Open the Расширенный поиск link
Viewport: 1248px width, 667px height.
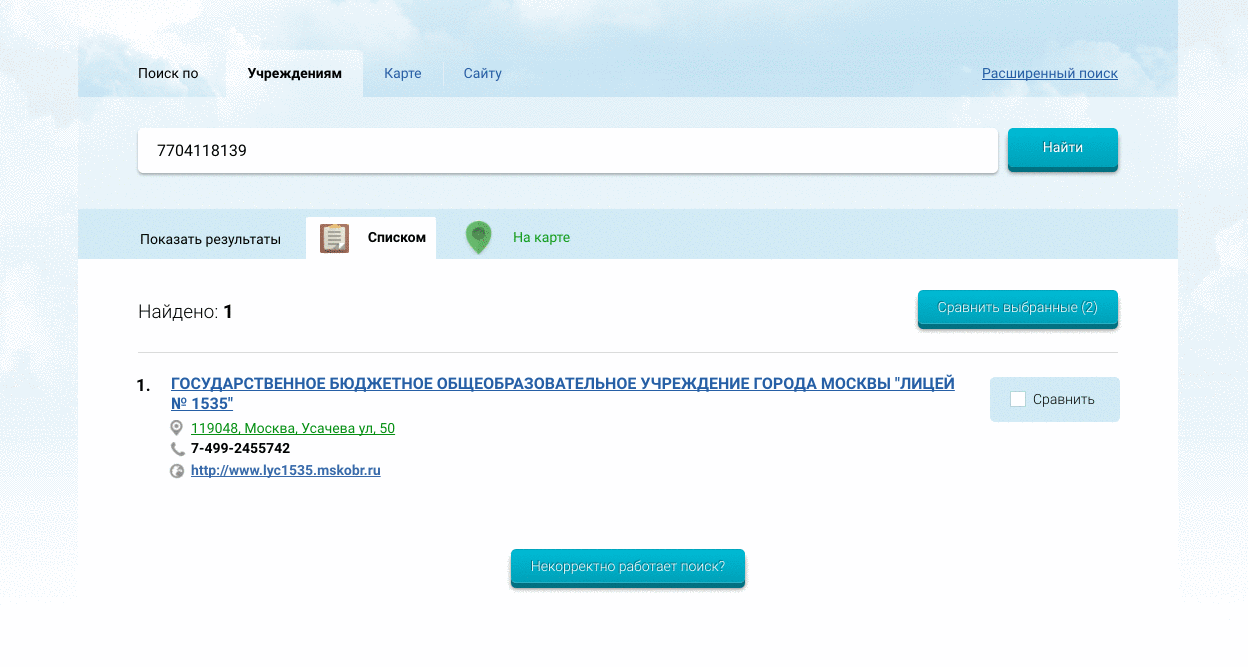[1050, 74]
